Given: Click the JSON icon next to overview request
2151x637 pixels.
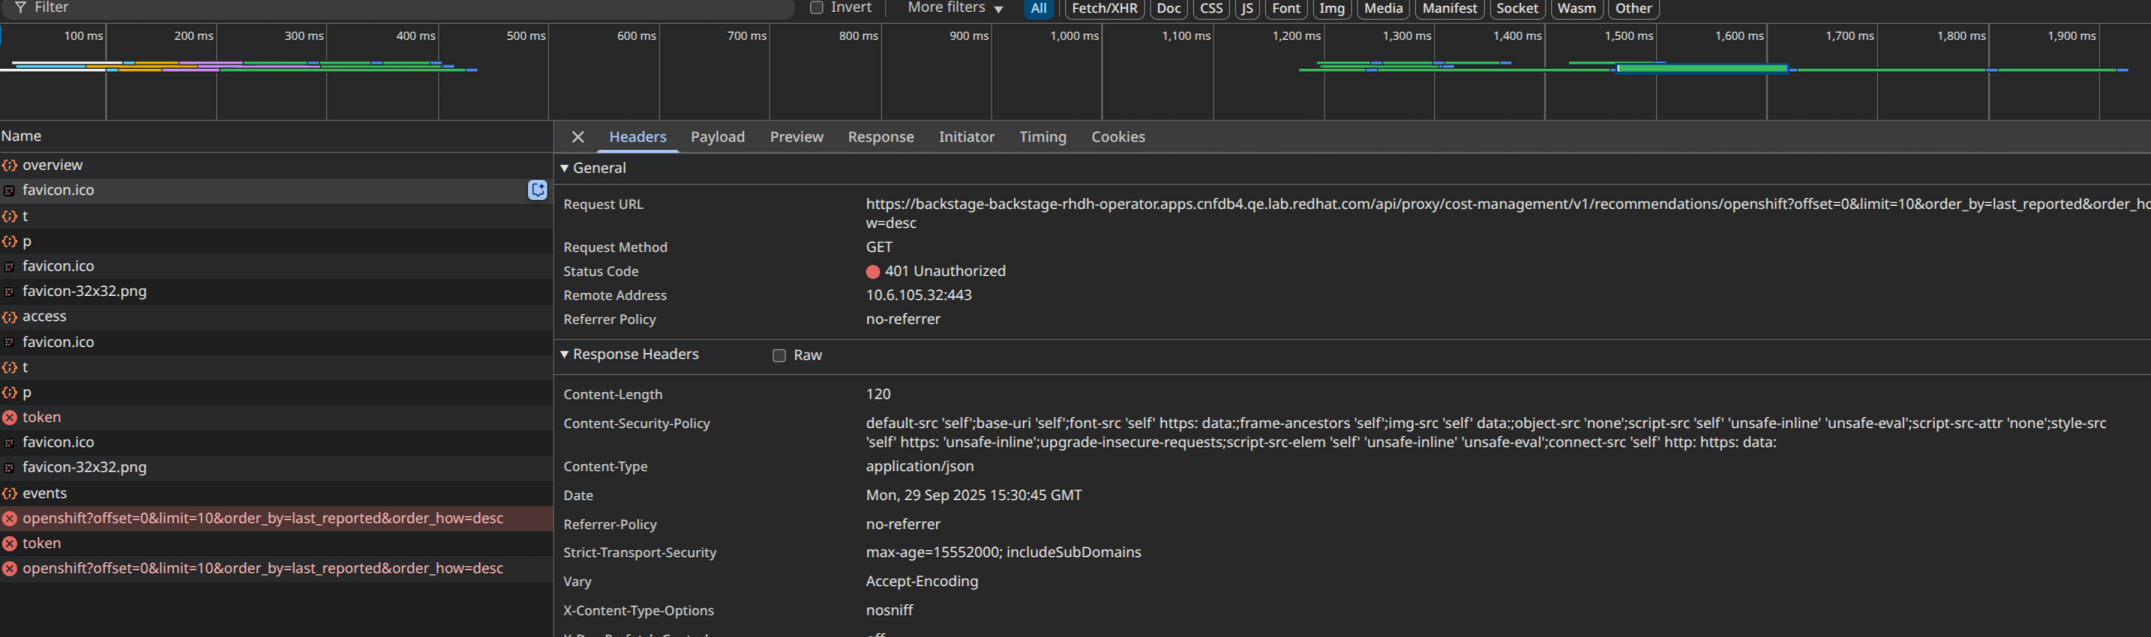Looking at the screenshot, I should tap(10, 165).
